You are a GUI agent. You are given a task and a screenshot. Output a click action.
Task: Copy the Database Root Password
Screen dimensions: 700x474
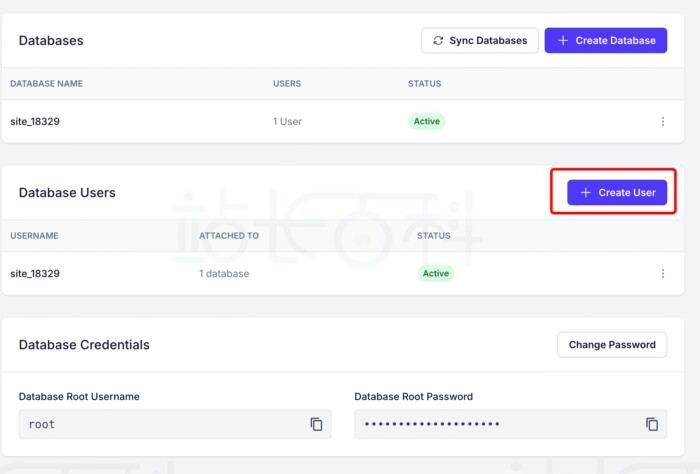[x=652, y=424]
